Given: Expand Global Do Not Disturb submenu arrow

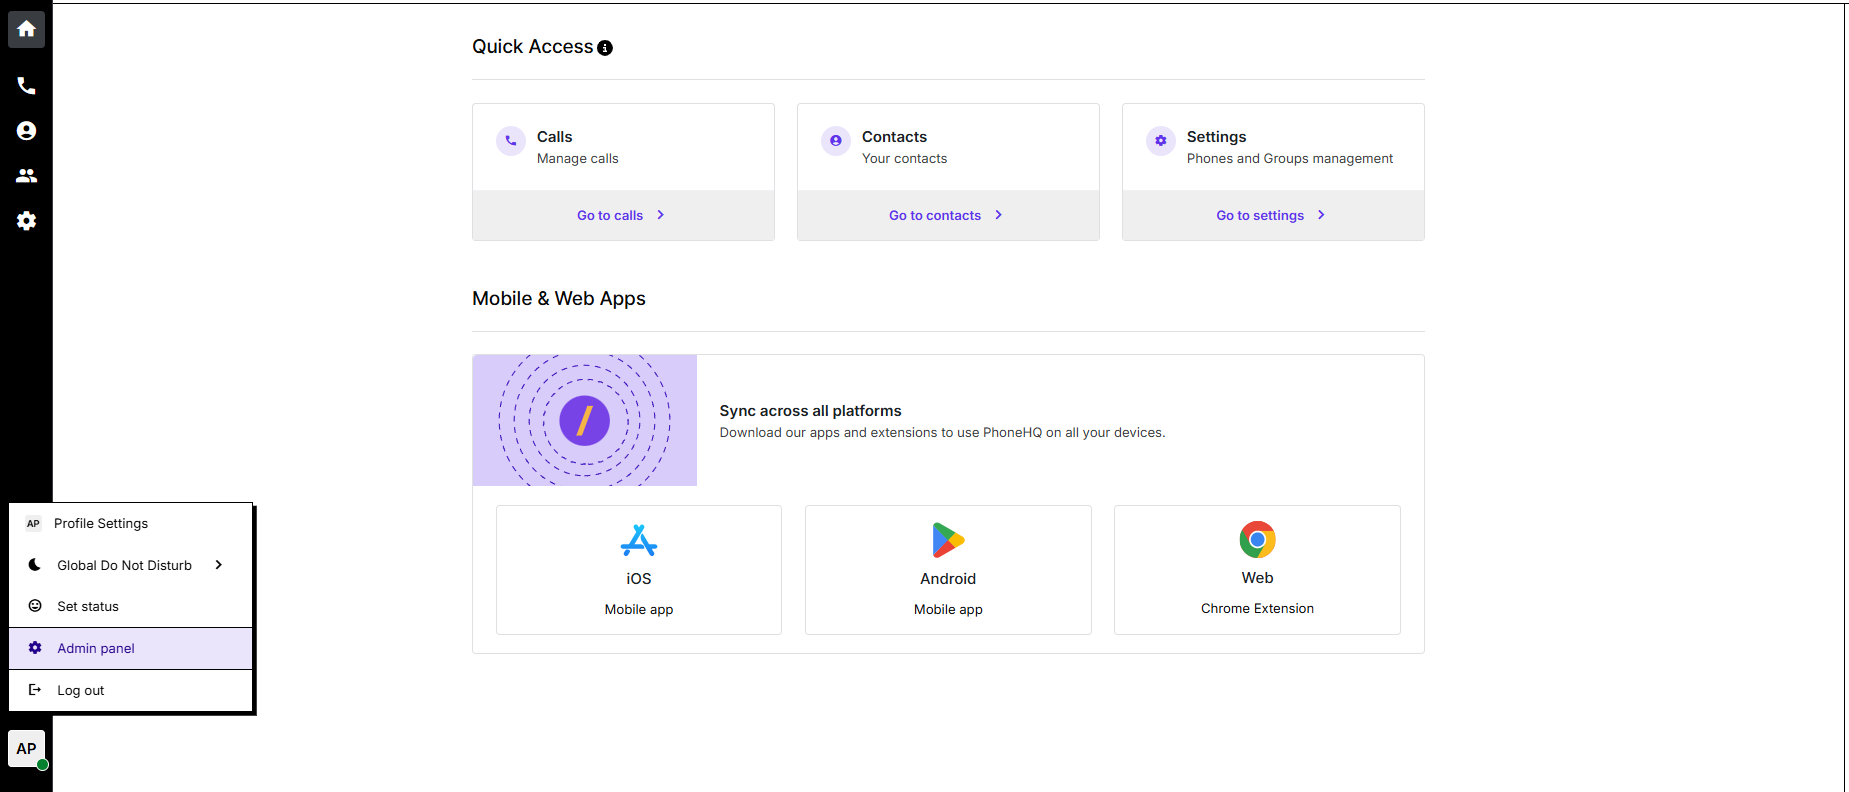Looking at the screenshot, I should 219,565.
